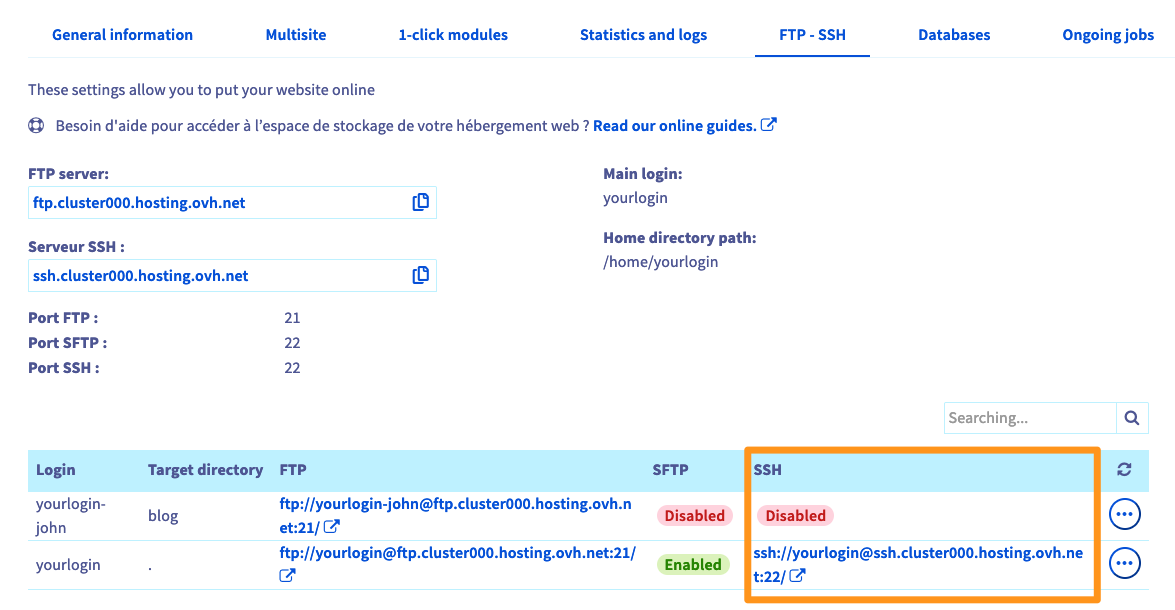Open yourlogin FTP external link icon

[x=287, y=576]
